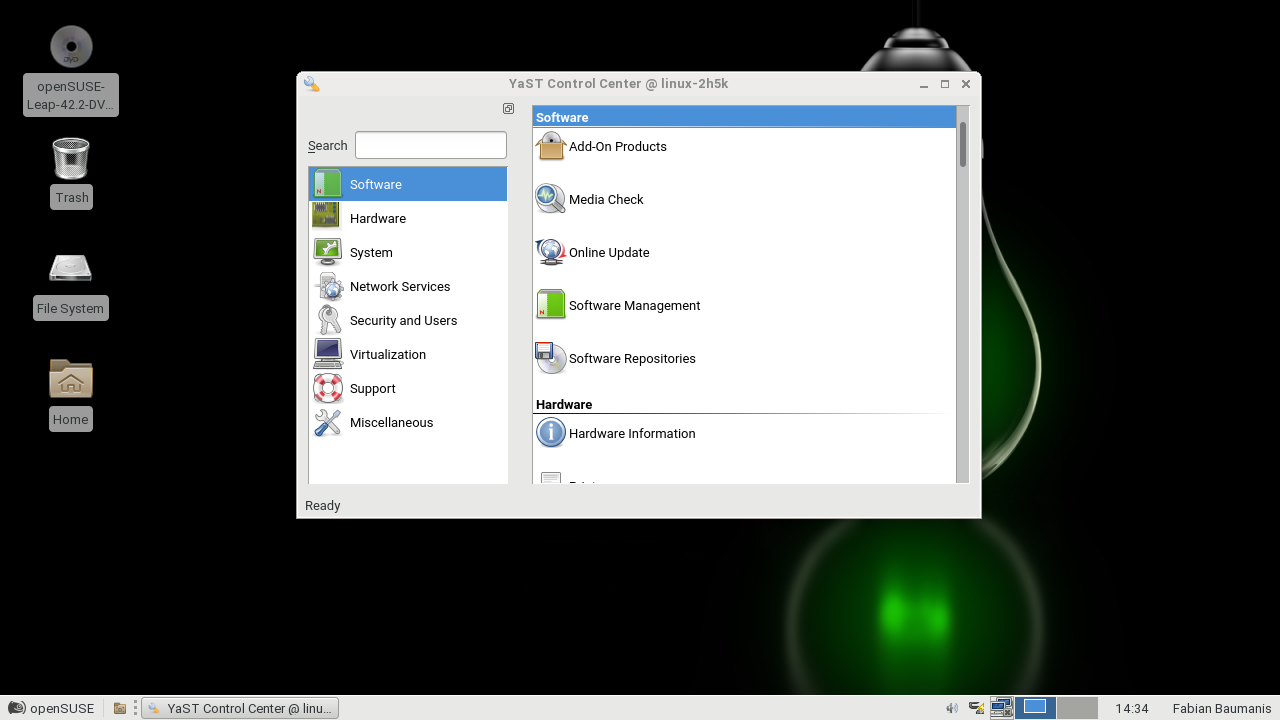
Task: Click the module list vertical scrollbar
Action: [963, 300]
